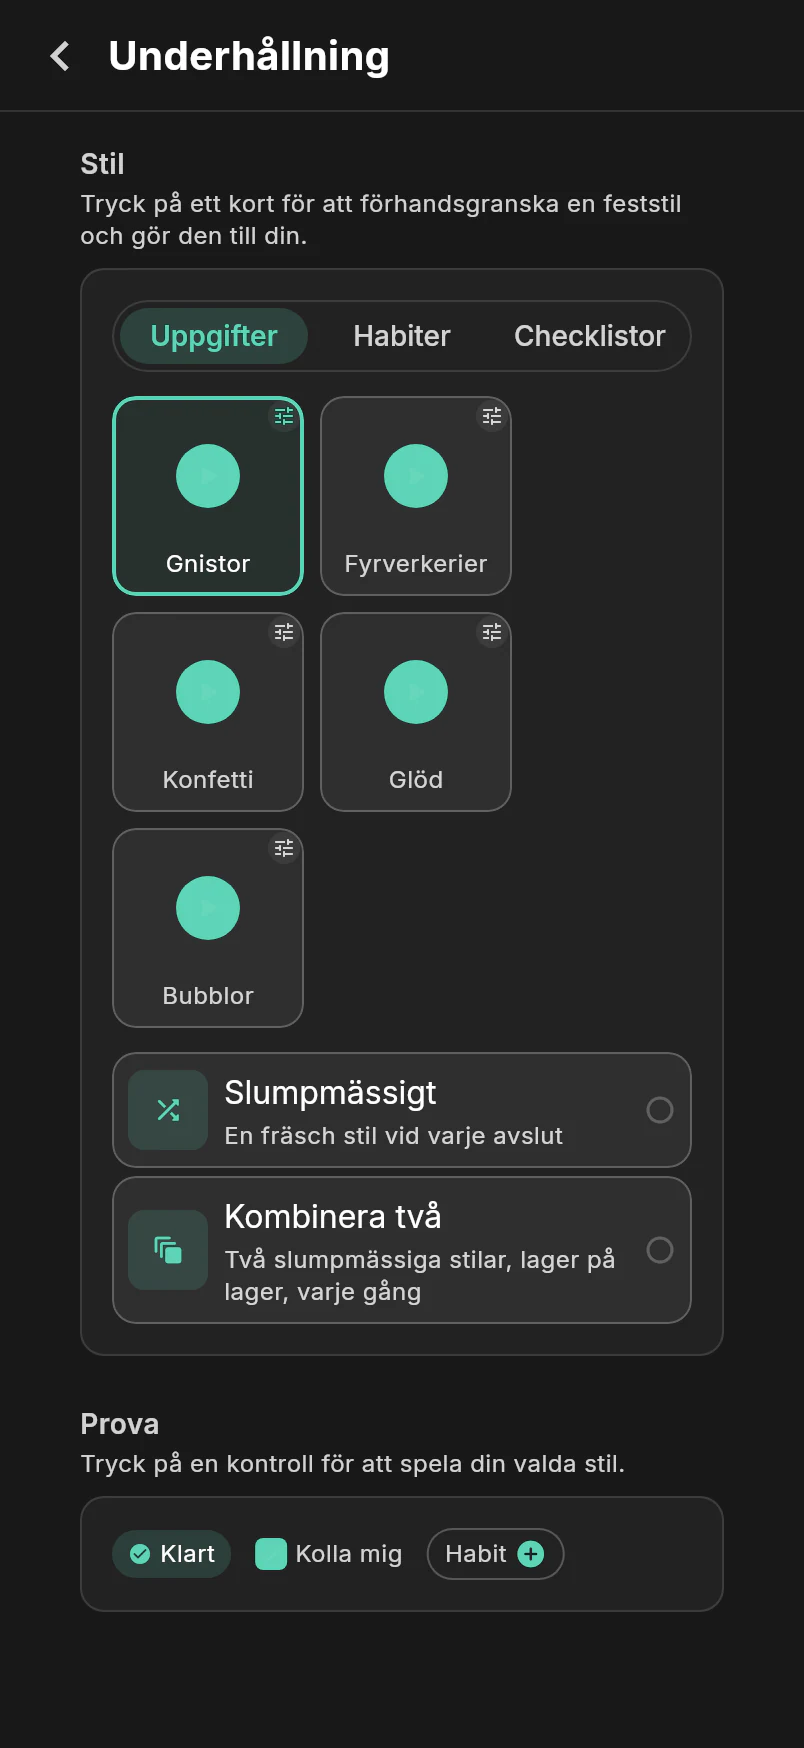This screenshot has height=1748, width=804.
Task: Play the Fyrverkerier style preview
Action: 416,476
